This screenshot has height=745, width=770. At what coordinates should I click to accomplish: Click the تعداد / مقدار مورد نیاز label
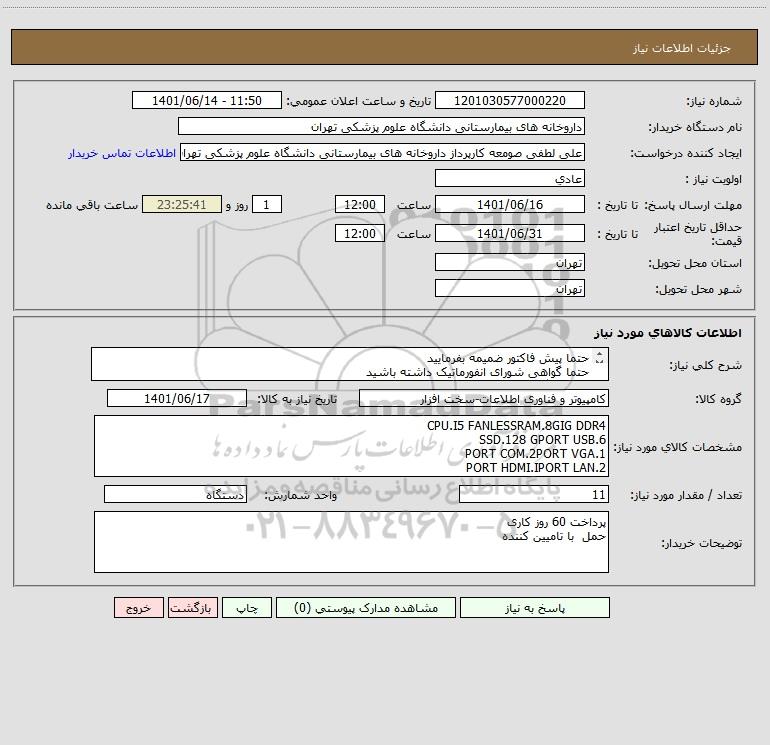point(686,495)
